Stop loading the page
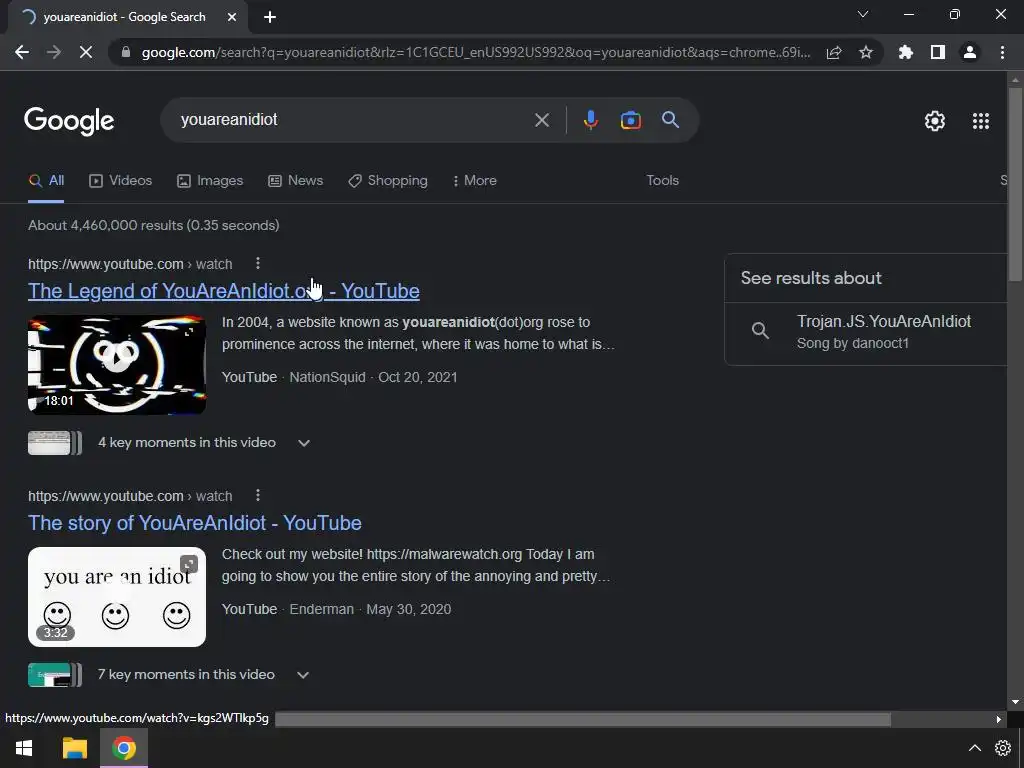Viewport: 1024px width, 768px height. click(x=86, y=52)
